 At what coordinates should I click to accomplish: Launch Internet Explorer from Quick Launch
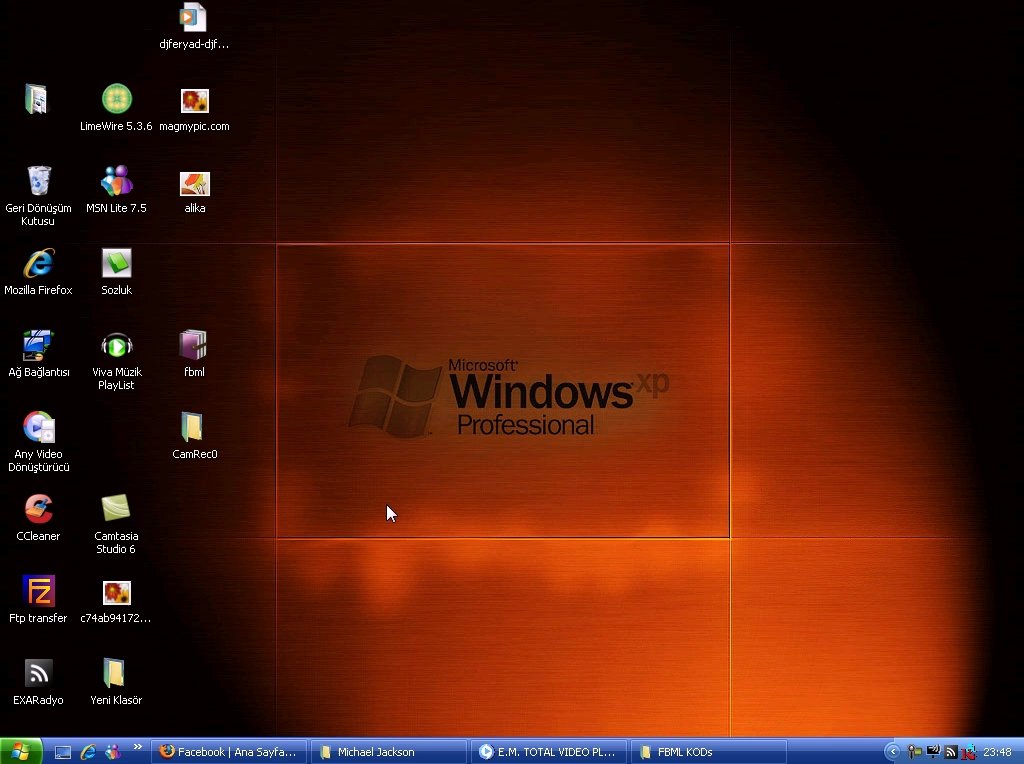tap(88, 752)
